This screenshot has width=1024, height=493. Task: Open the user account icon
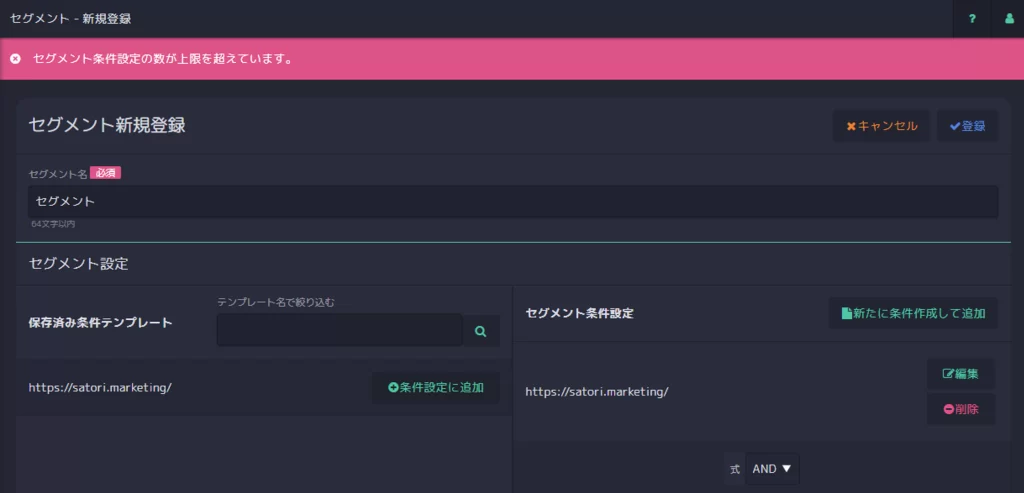(x=1008, y=18)
